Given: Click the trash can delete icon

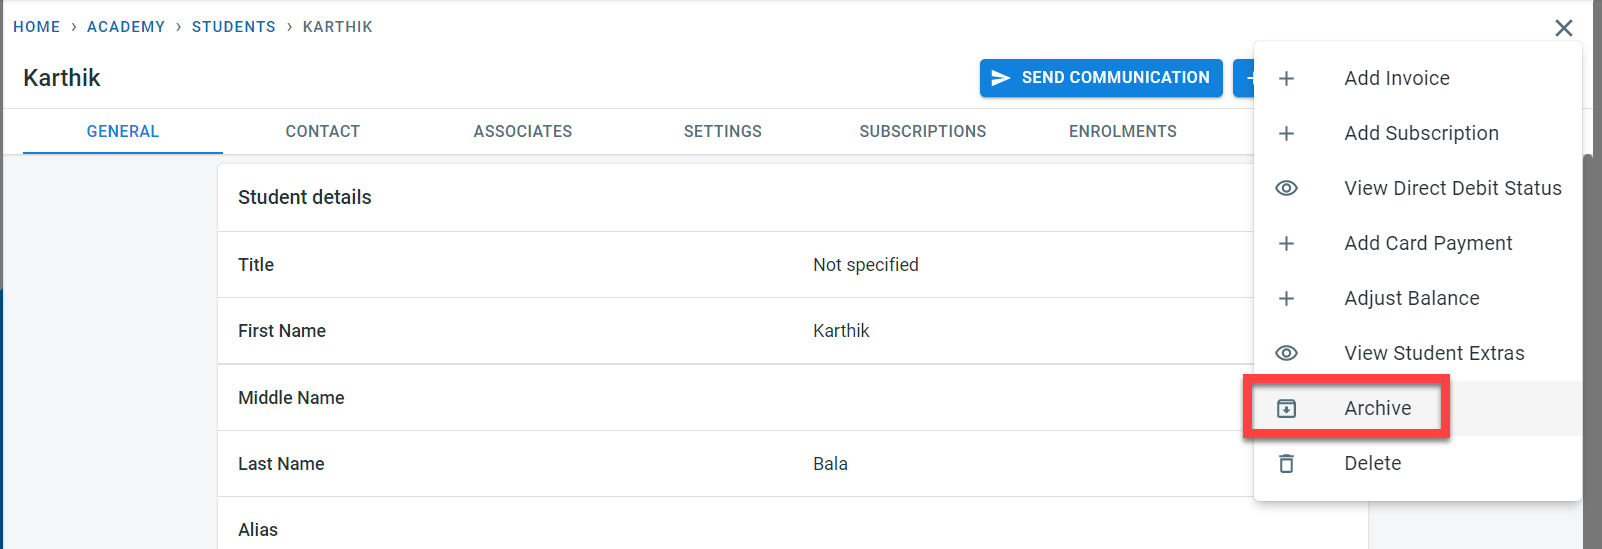Looking at the screenshot, I should pyautogui.click(x=1286, y=463).
